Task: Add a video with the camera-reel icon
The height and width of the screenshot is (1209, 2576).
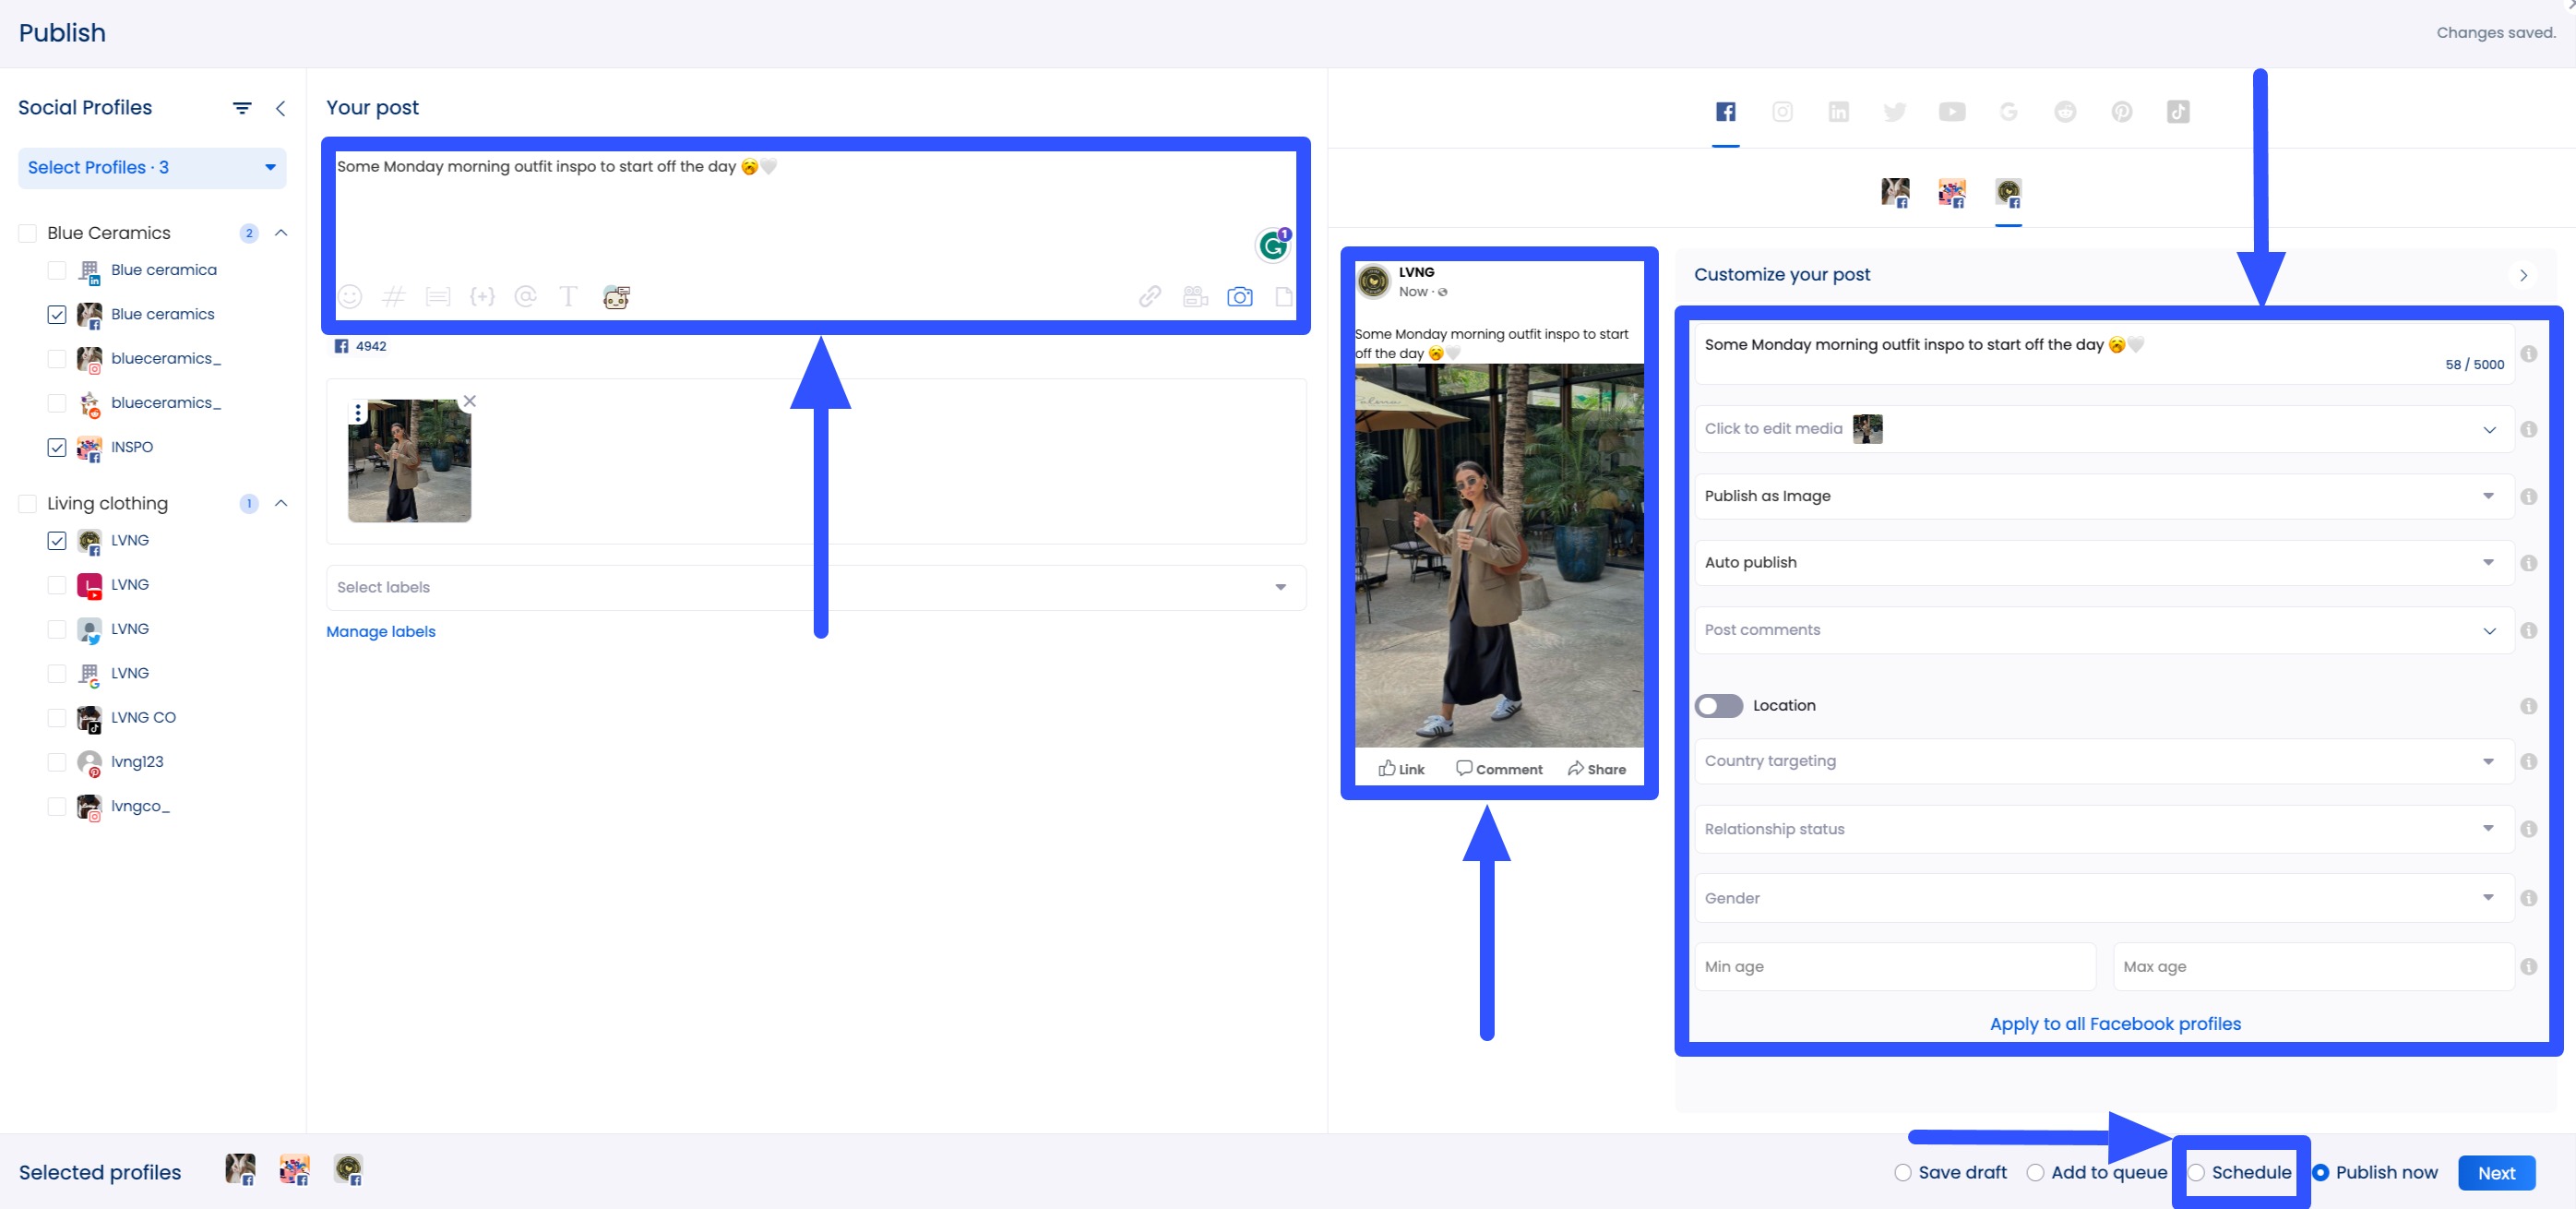Action: click(1194, 296)
